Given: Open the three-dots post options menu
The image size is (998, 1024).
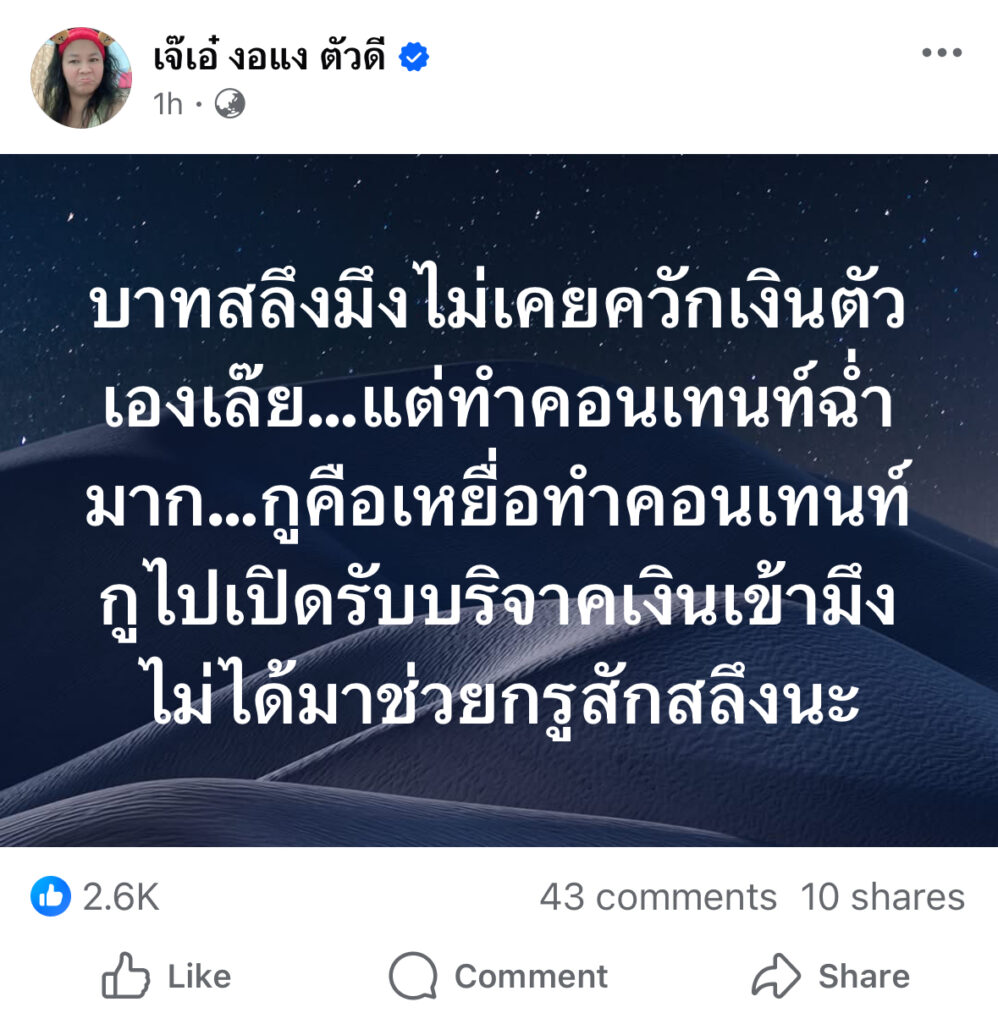Looking at the screenshot, I should tap(941, 53).
